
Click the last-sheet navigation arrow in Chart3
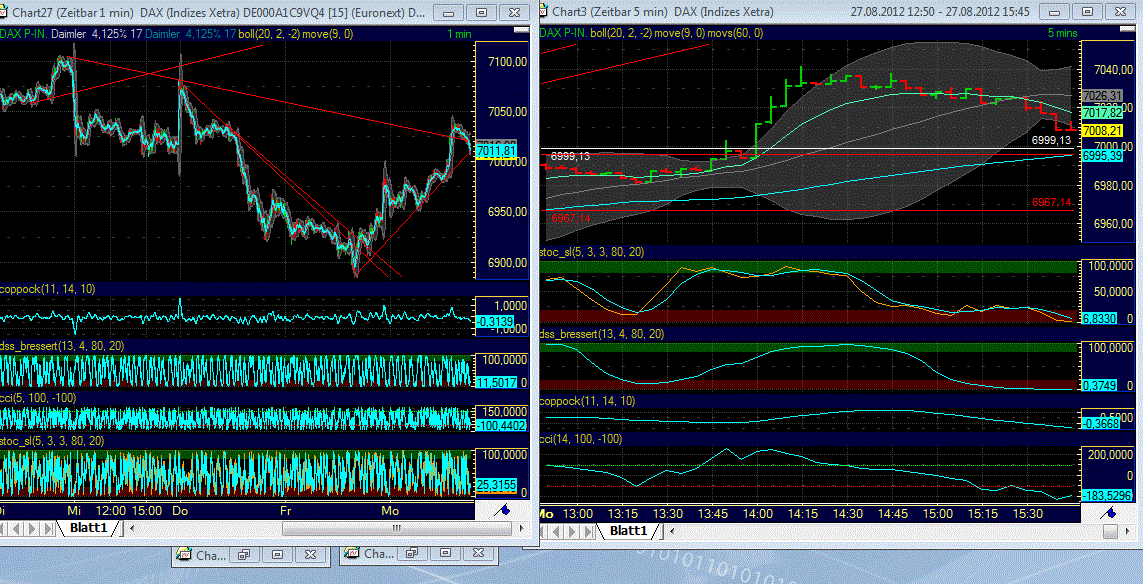pyautogui.click(x=587, y=531)
